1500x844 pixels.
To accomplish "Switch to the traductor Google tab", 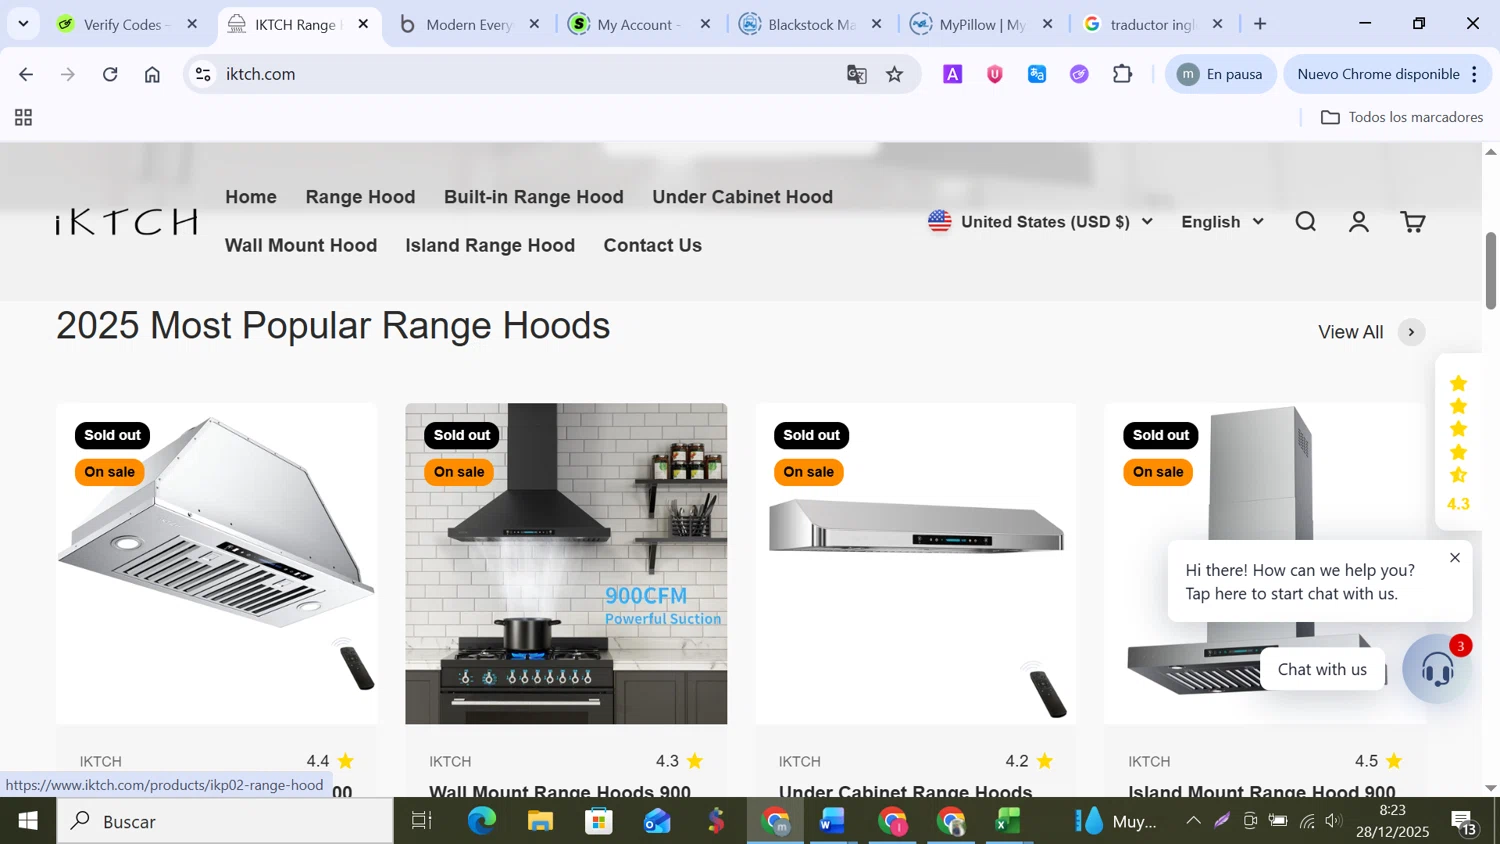I will [x=1152, y=24].
